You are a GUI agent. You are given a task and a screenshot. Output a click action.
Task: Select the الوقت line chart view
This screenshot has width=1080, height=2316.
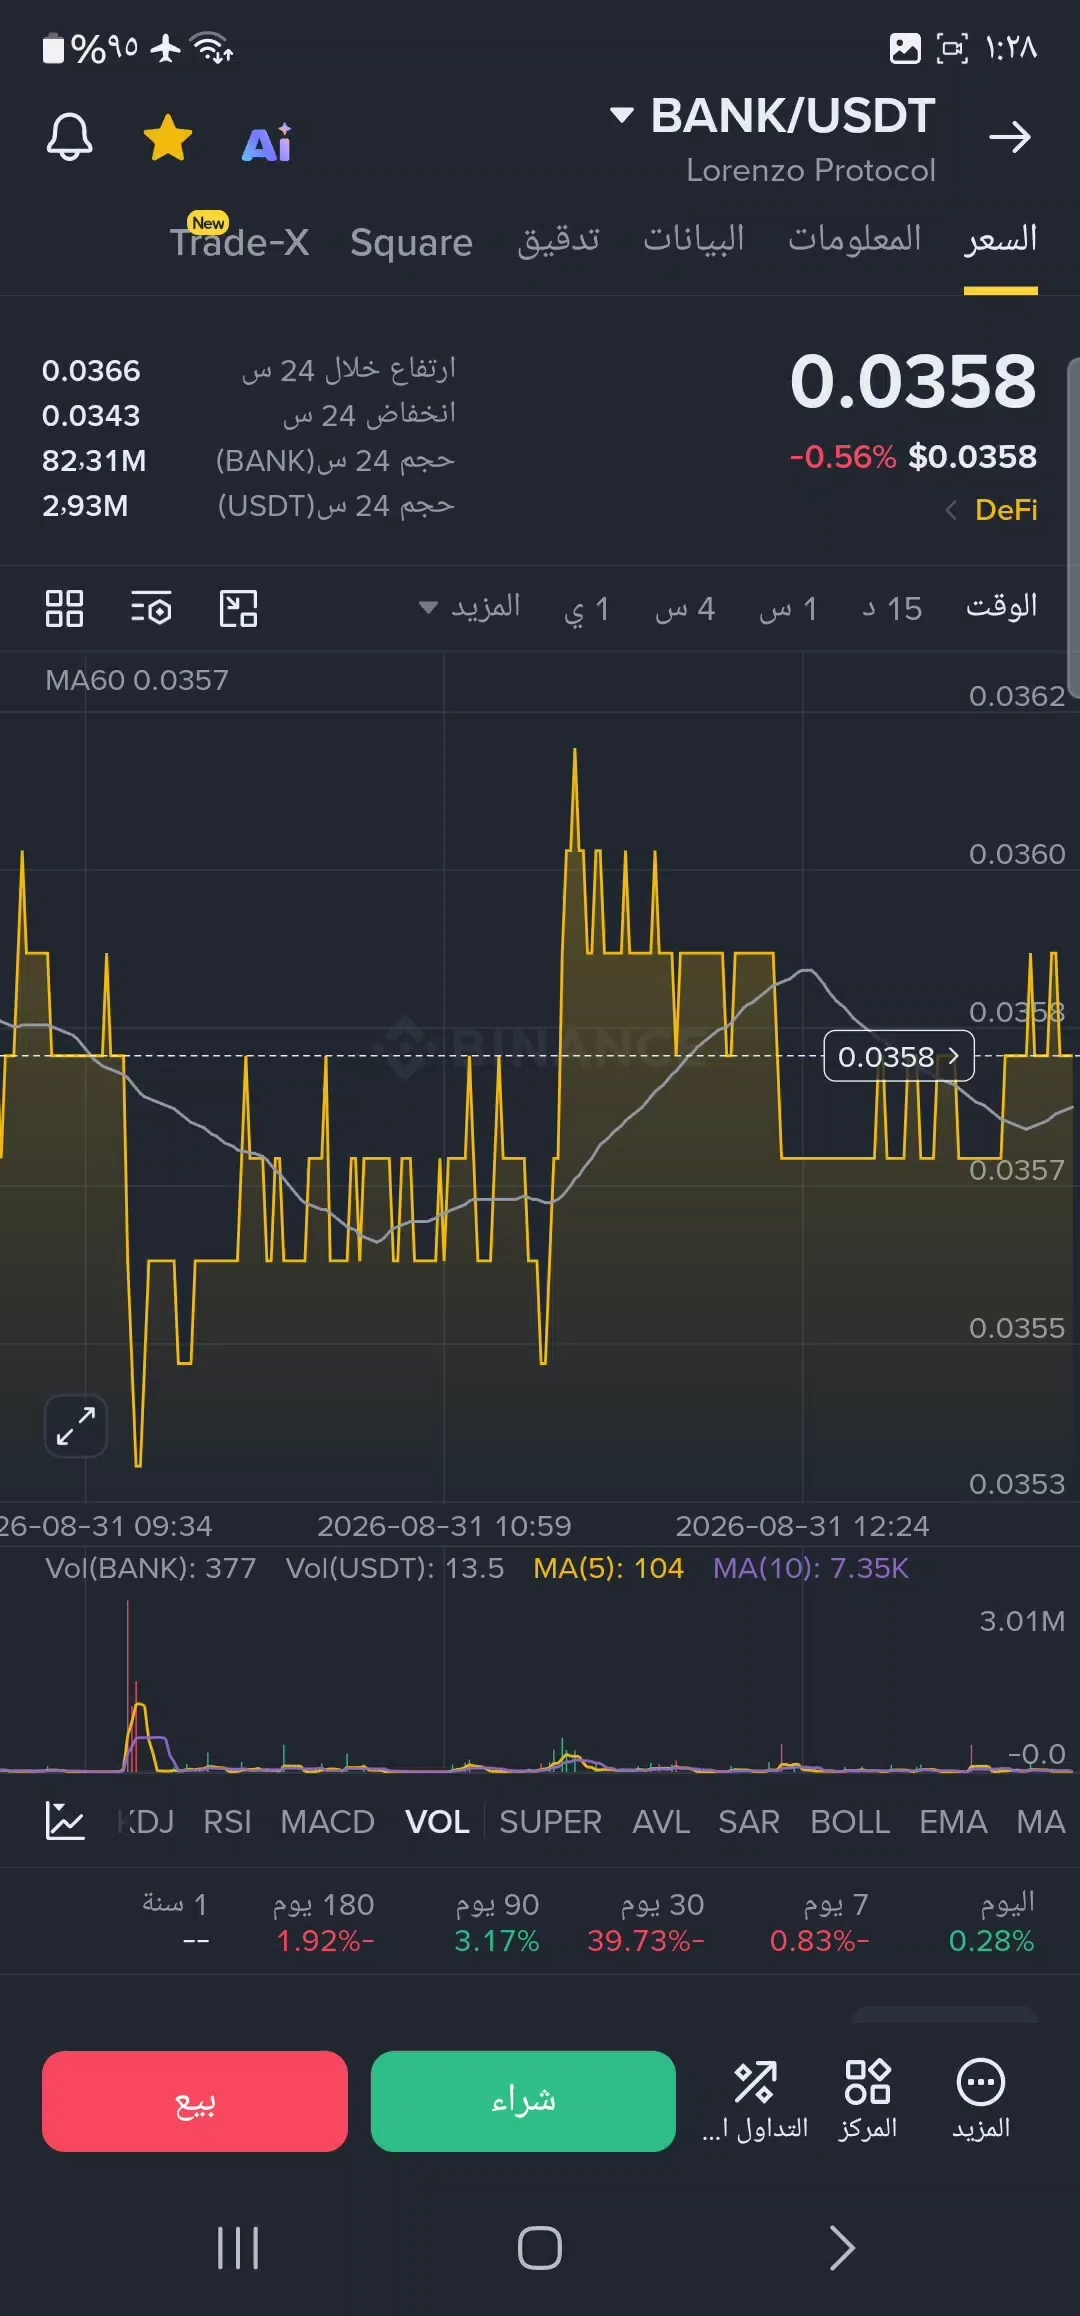click(1001, 606)
